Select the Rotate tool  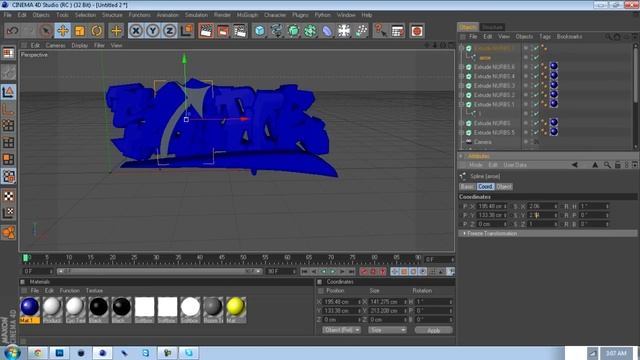[x=96, y=31]
